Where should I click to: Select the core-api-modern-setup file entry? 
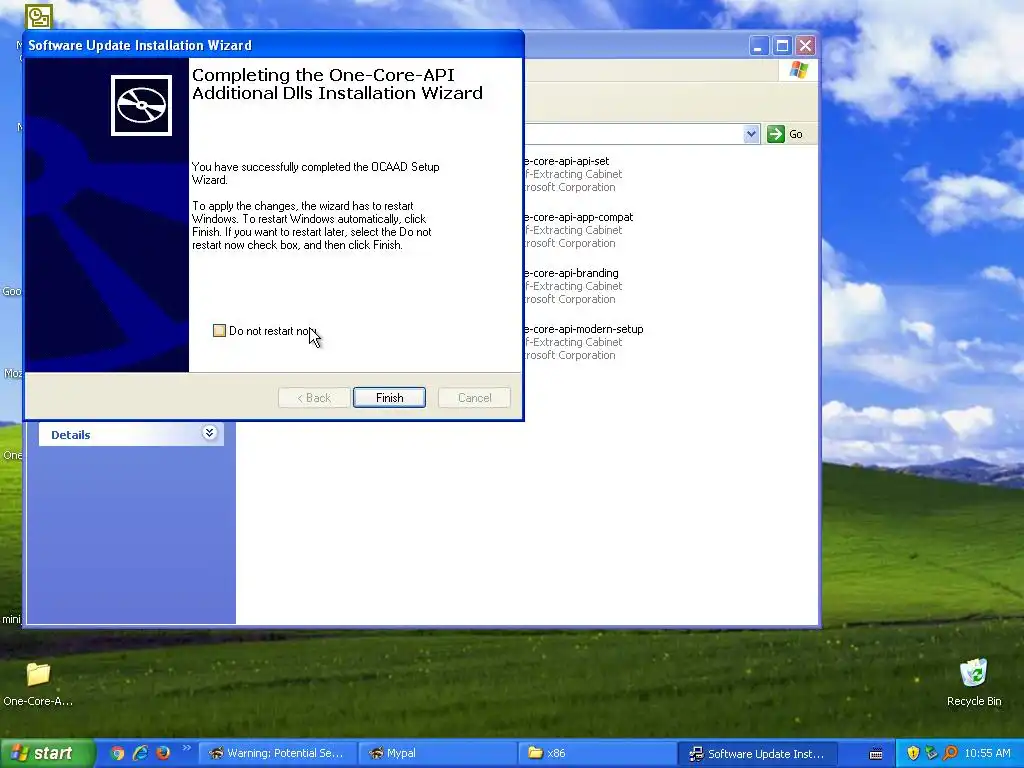tap(584, 342)
